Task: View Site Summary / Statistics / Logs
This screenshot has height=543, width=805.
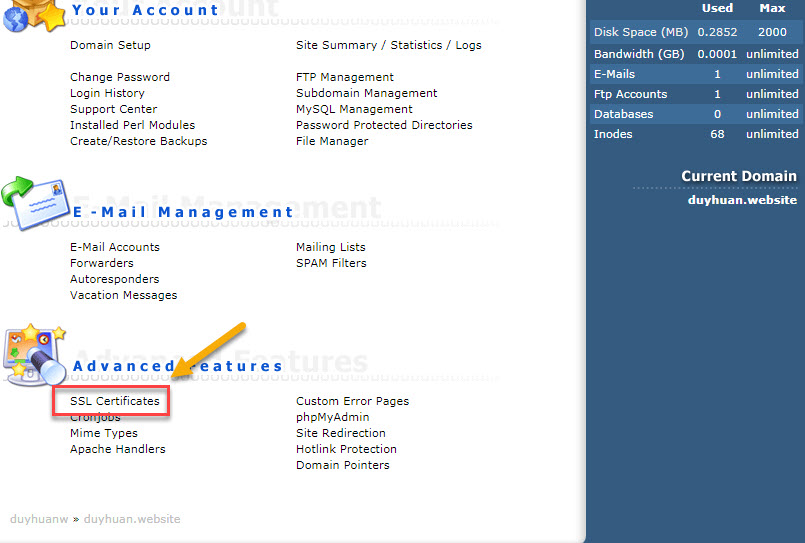Action: click(x=388, y=45)
